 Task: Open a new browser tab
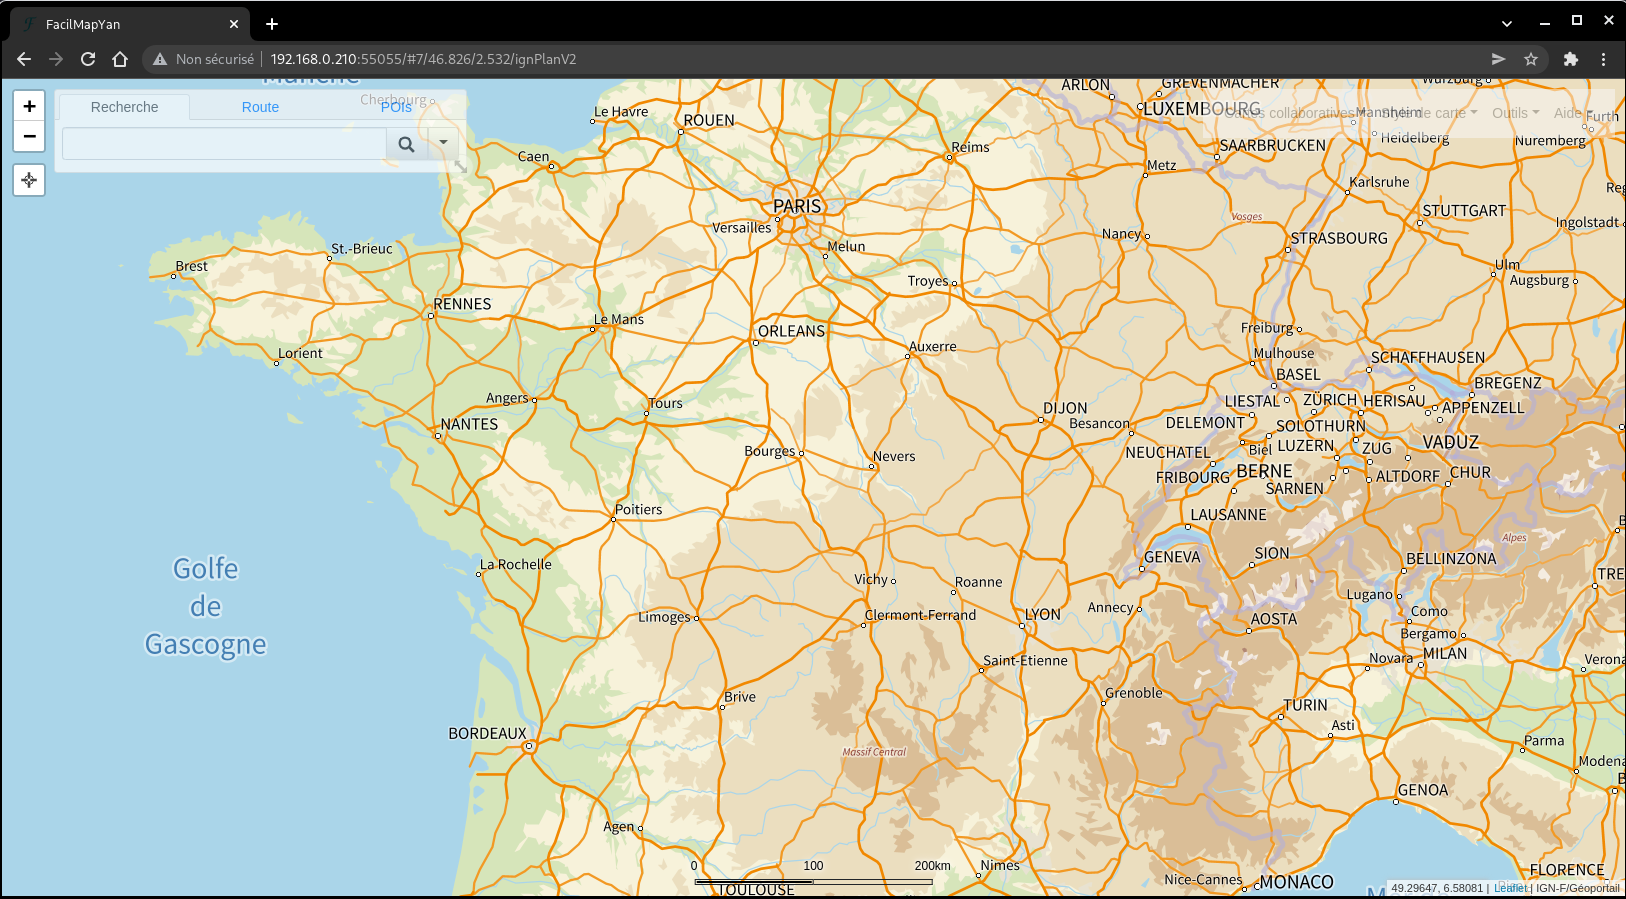(x=272, y=24)
